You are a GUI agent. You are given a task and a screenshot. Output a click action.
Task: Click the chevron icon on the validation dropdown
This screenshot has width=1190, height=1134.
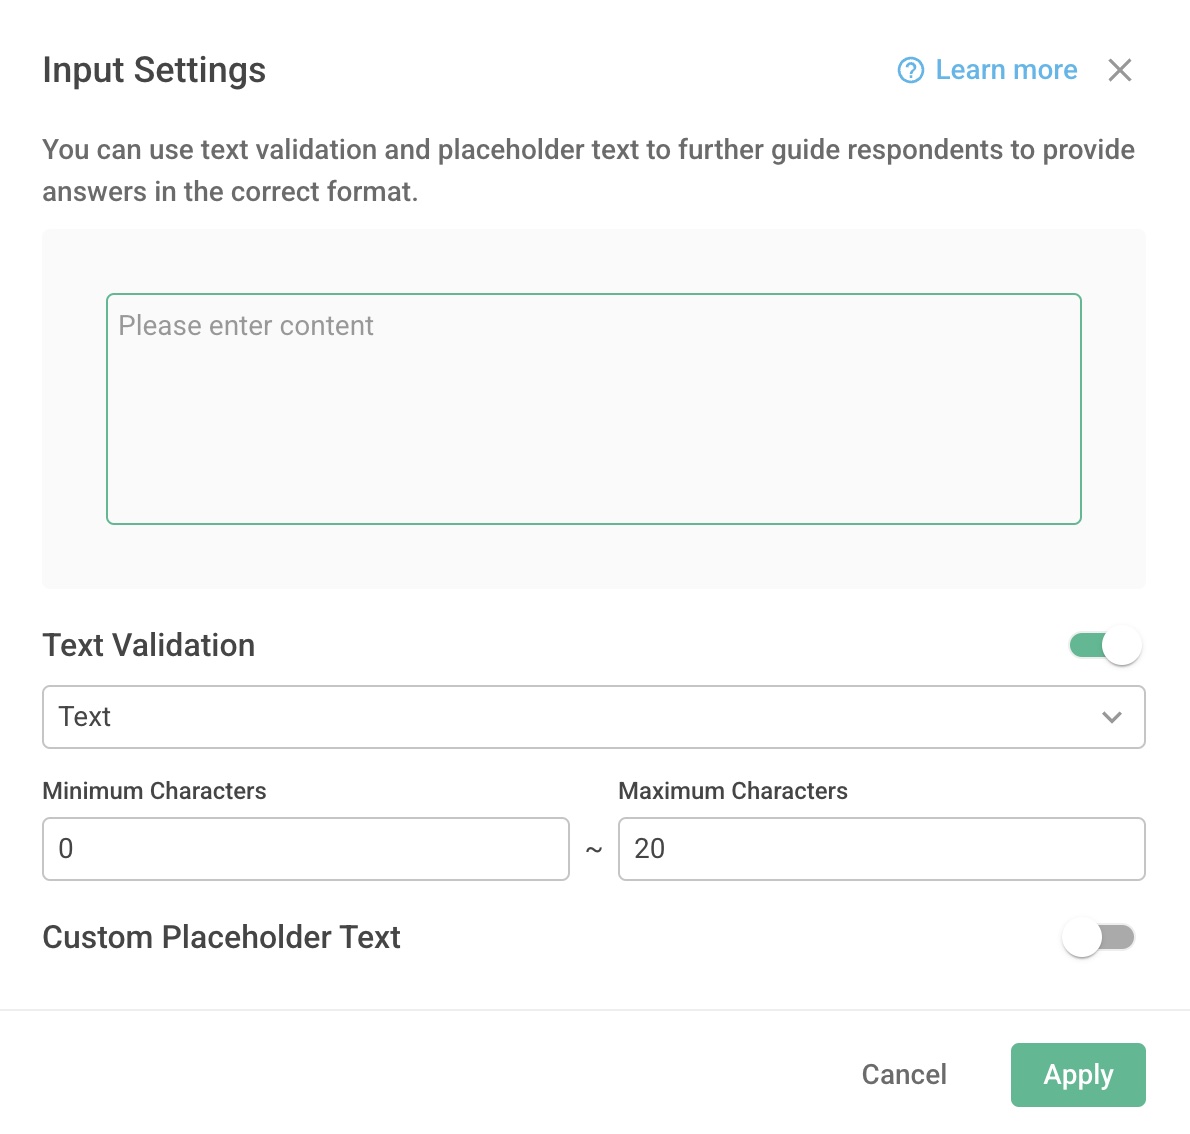(1110, 717)
